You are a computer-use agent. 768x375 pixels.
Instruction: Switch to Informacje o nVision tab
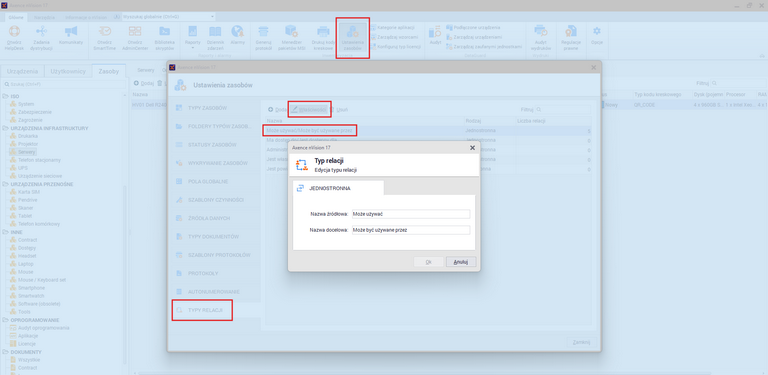tap(87, 17)
